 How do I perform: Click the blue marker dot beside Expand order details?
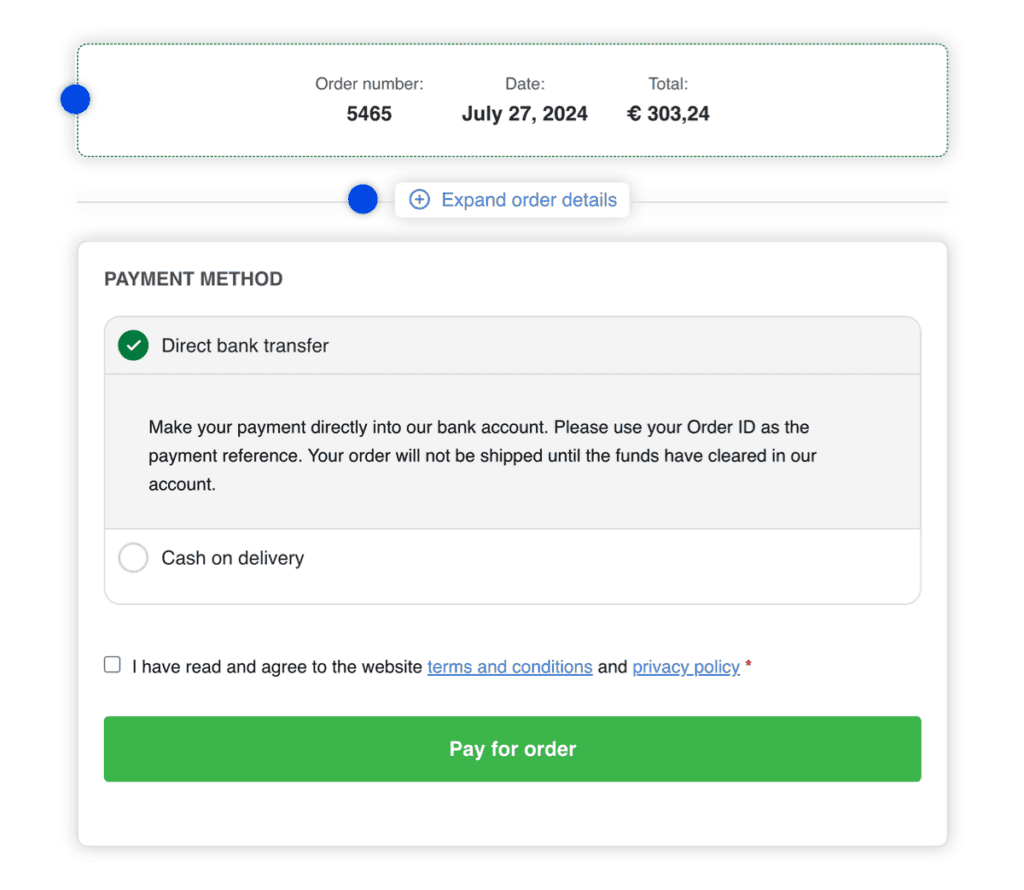pyautogui.click(x=362, y=199)
